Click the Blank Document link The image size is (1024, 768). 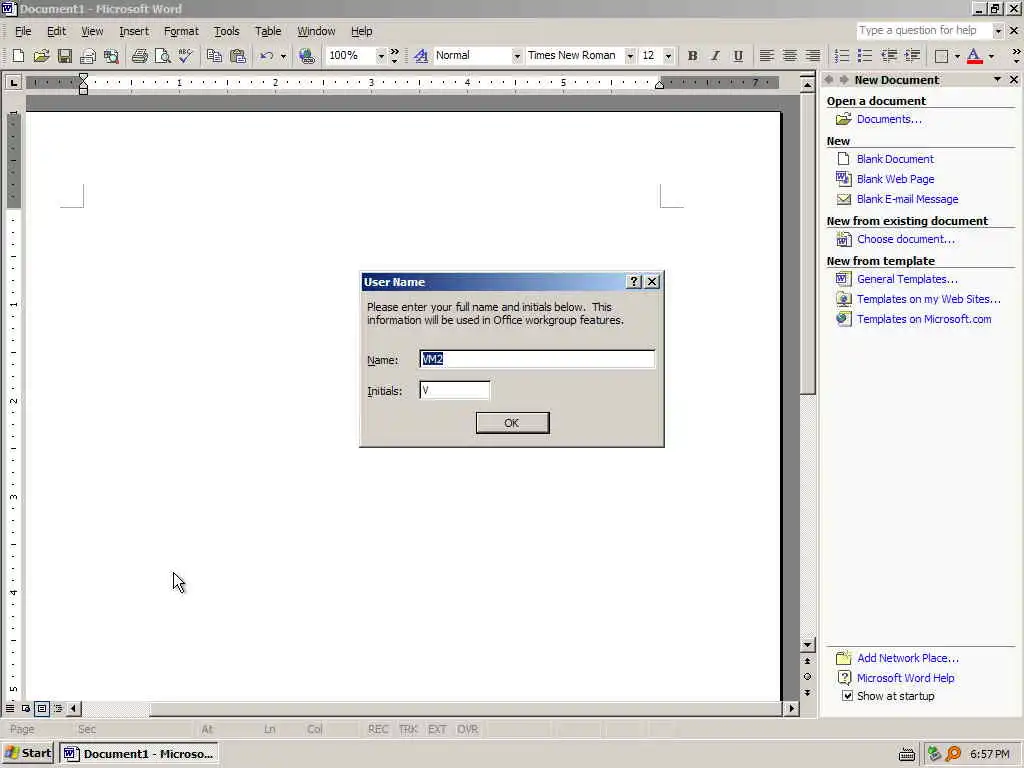click(x=895, y=159)
